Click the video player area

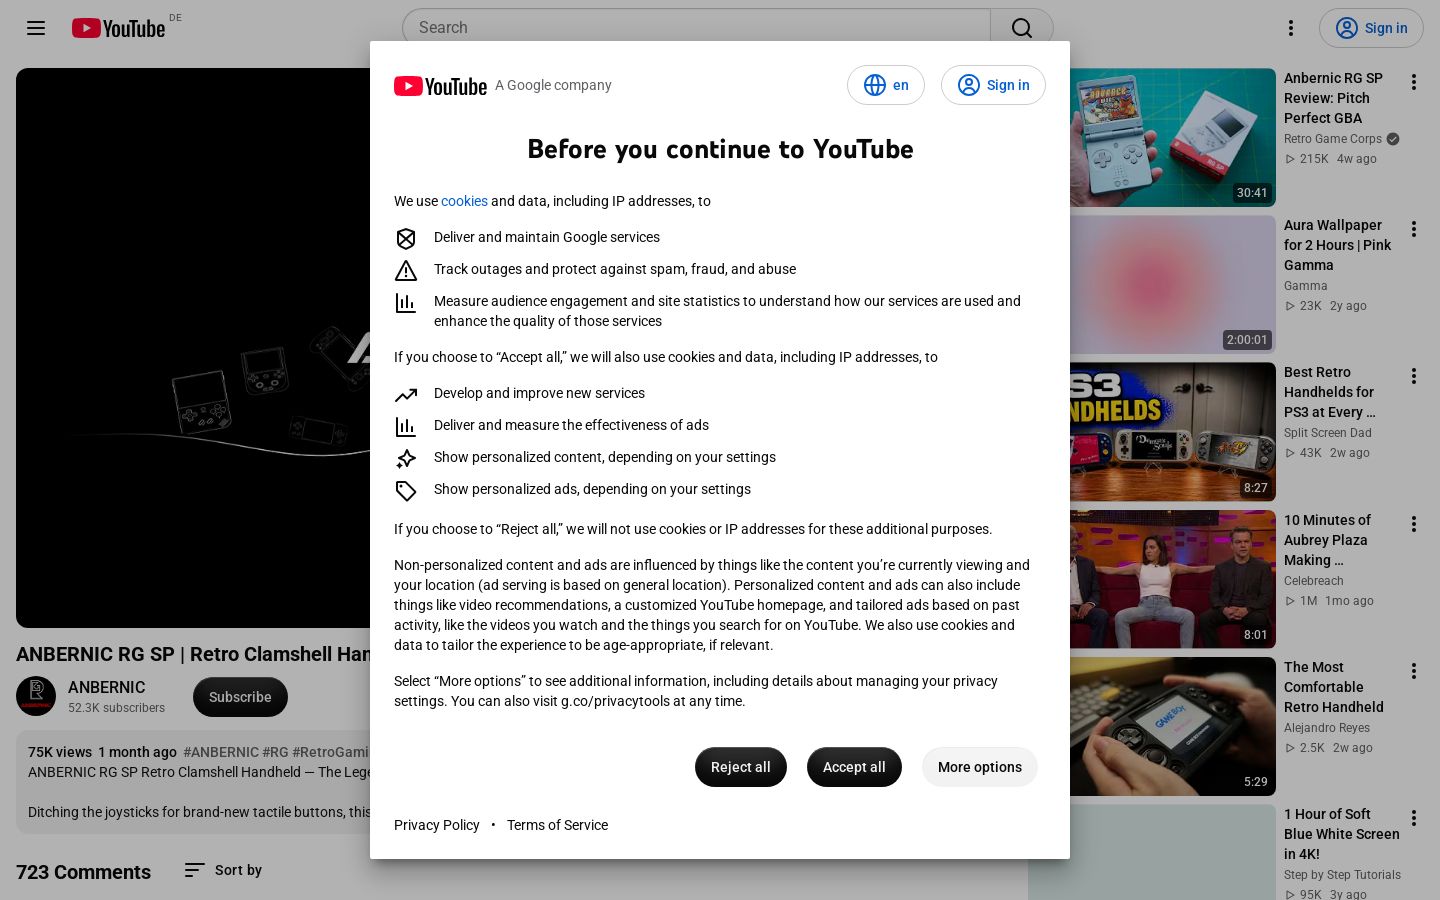pyautogui.click(x=193, y=348)
